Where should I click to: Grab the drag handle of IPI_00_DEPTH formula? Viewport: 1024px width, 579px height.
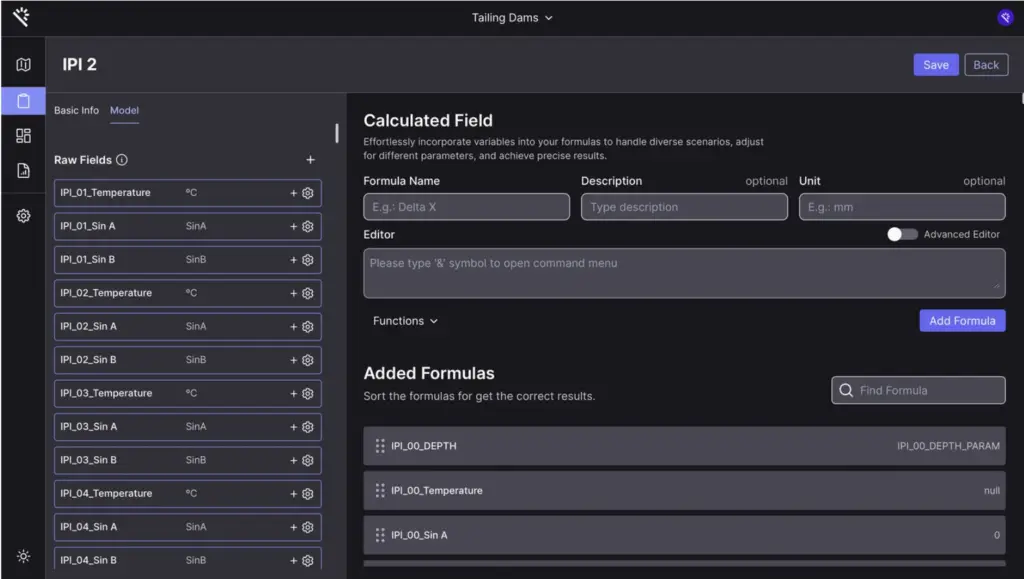(x=380, y=446)
